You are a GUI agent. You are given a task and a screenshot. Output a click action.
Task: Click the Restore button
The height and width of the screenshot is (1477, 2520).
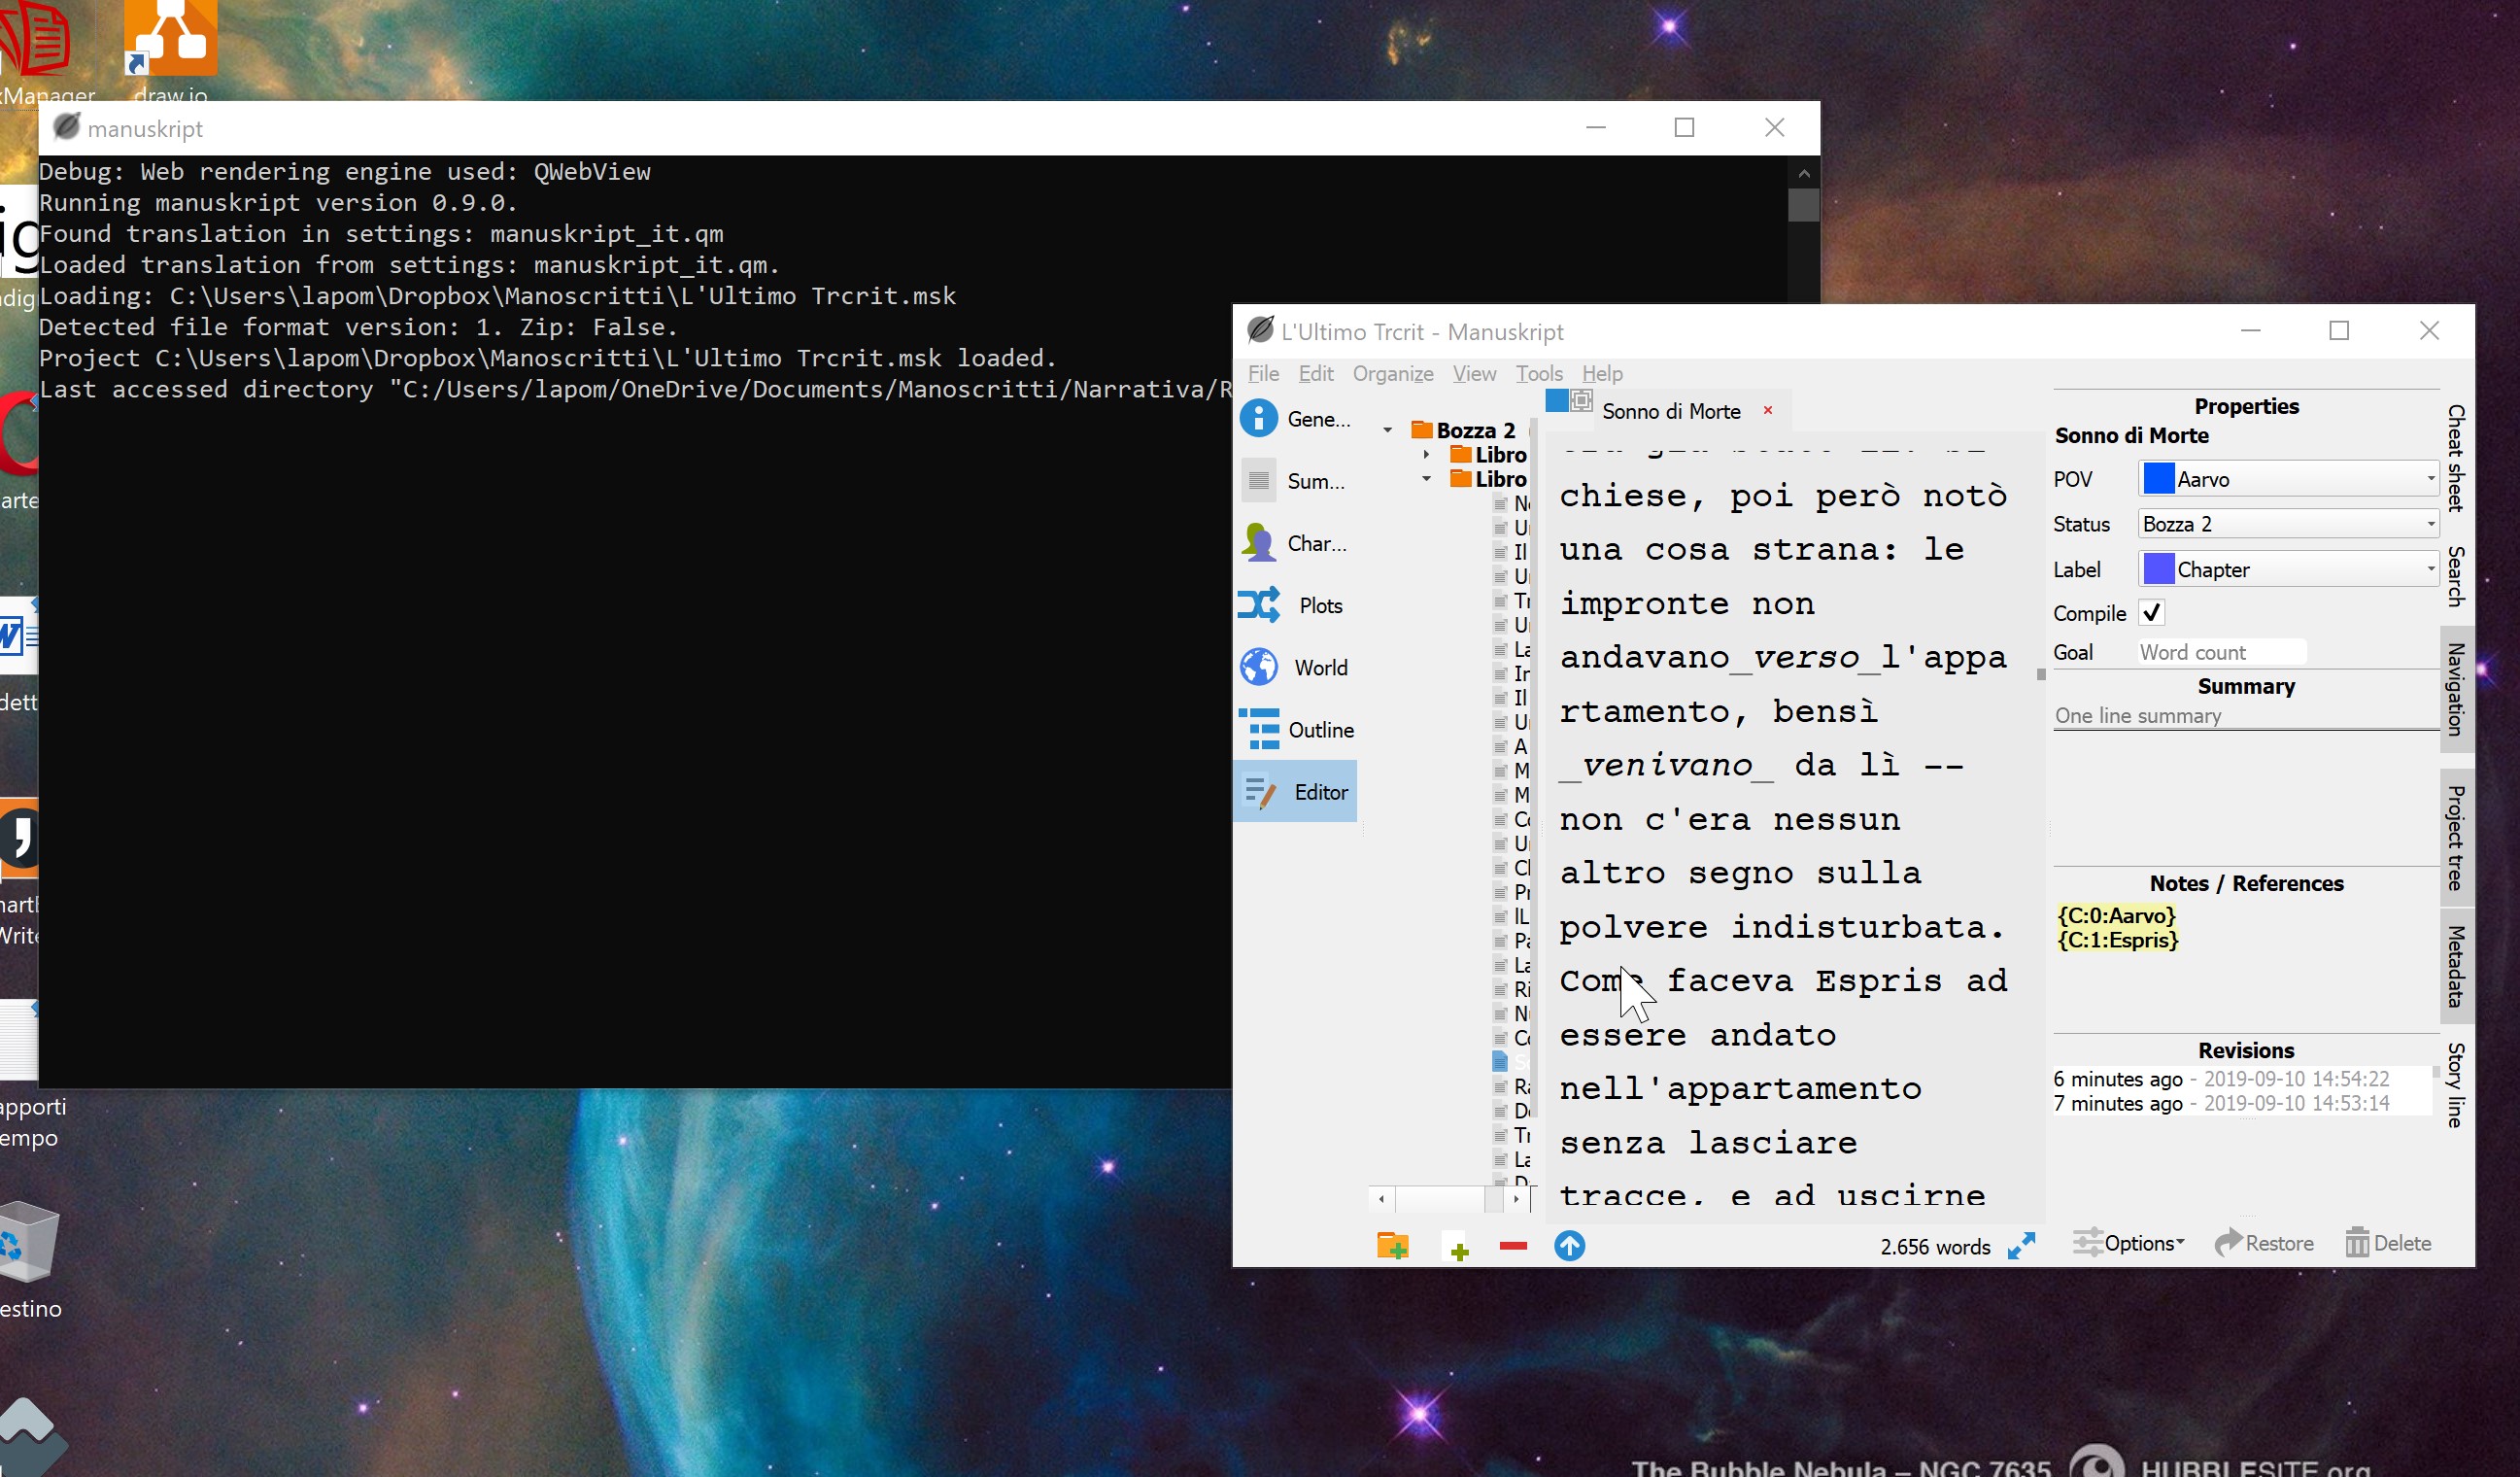coord(2264,1242)
